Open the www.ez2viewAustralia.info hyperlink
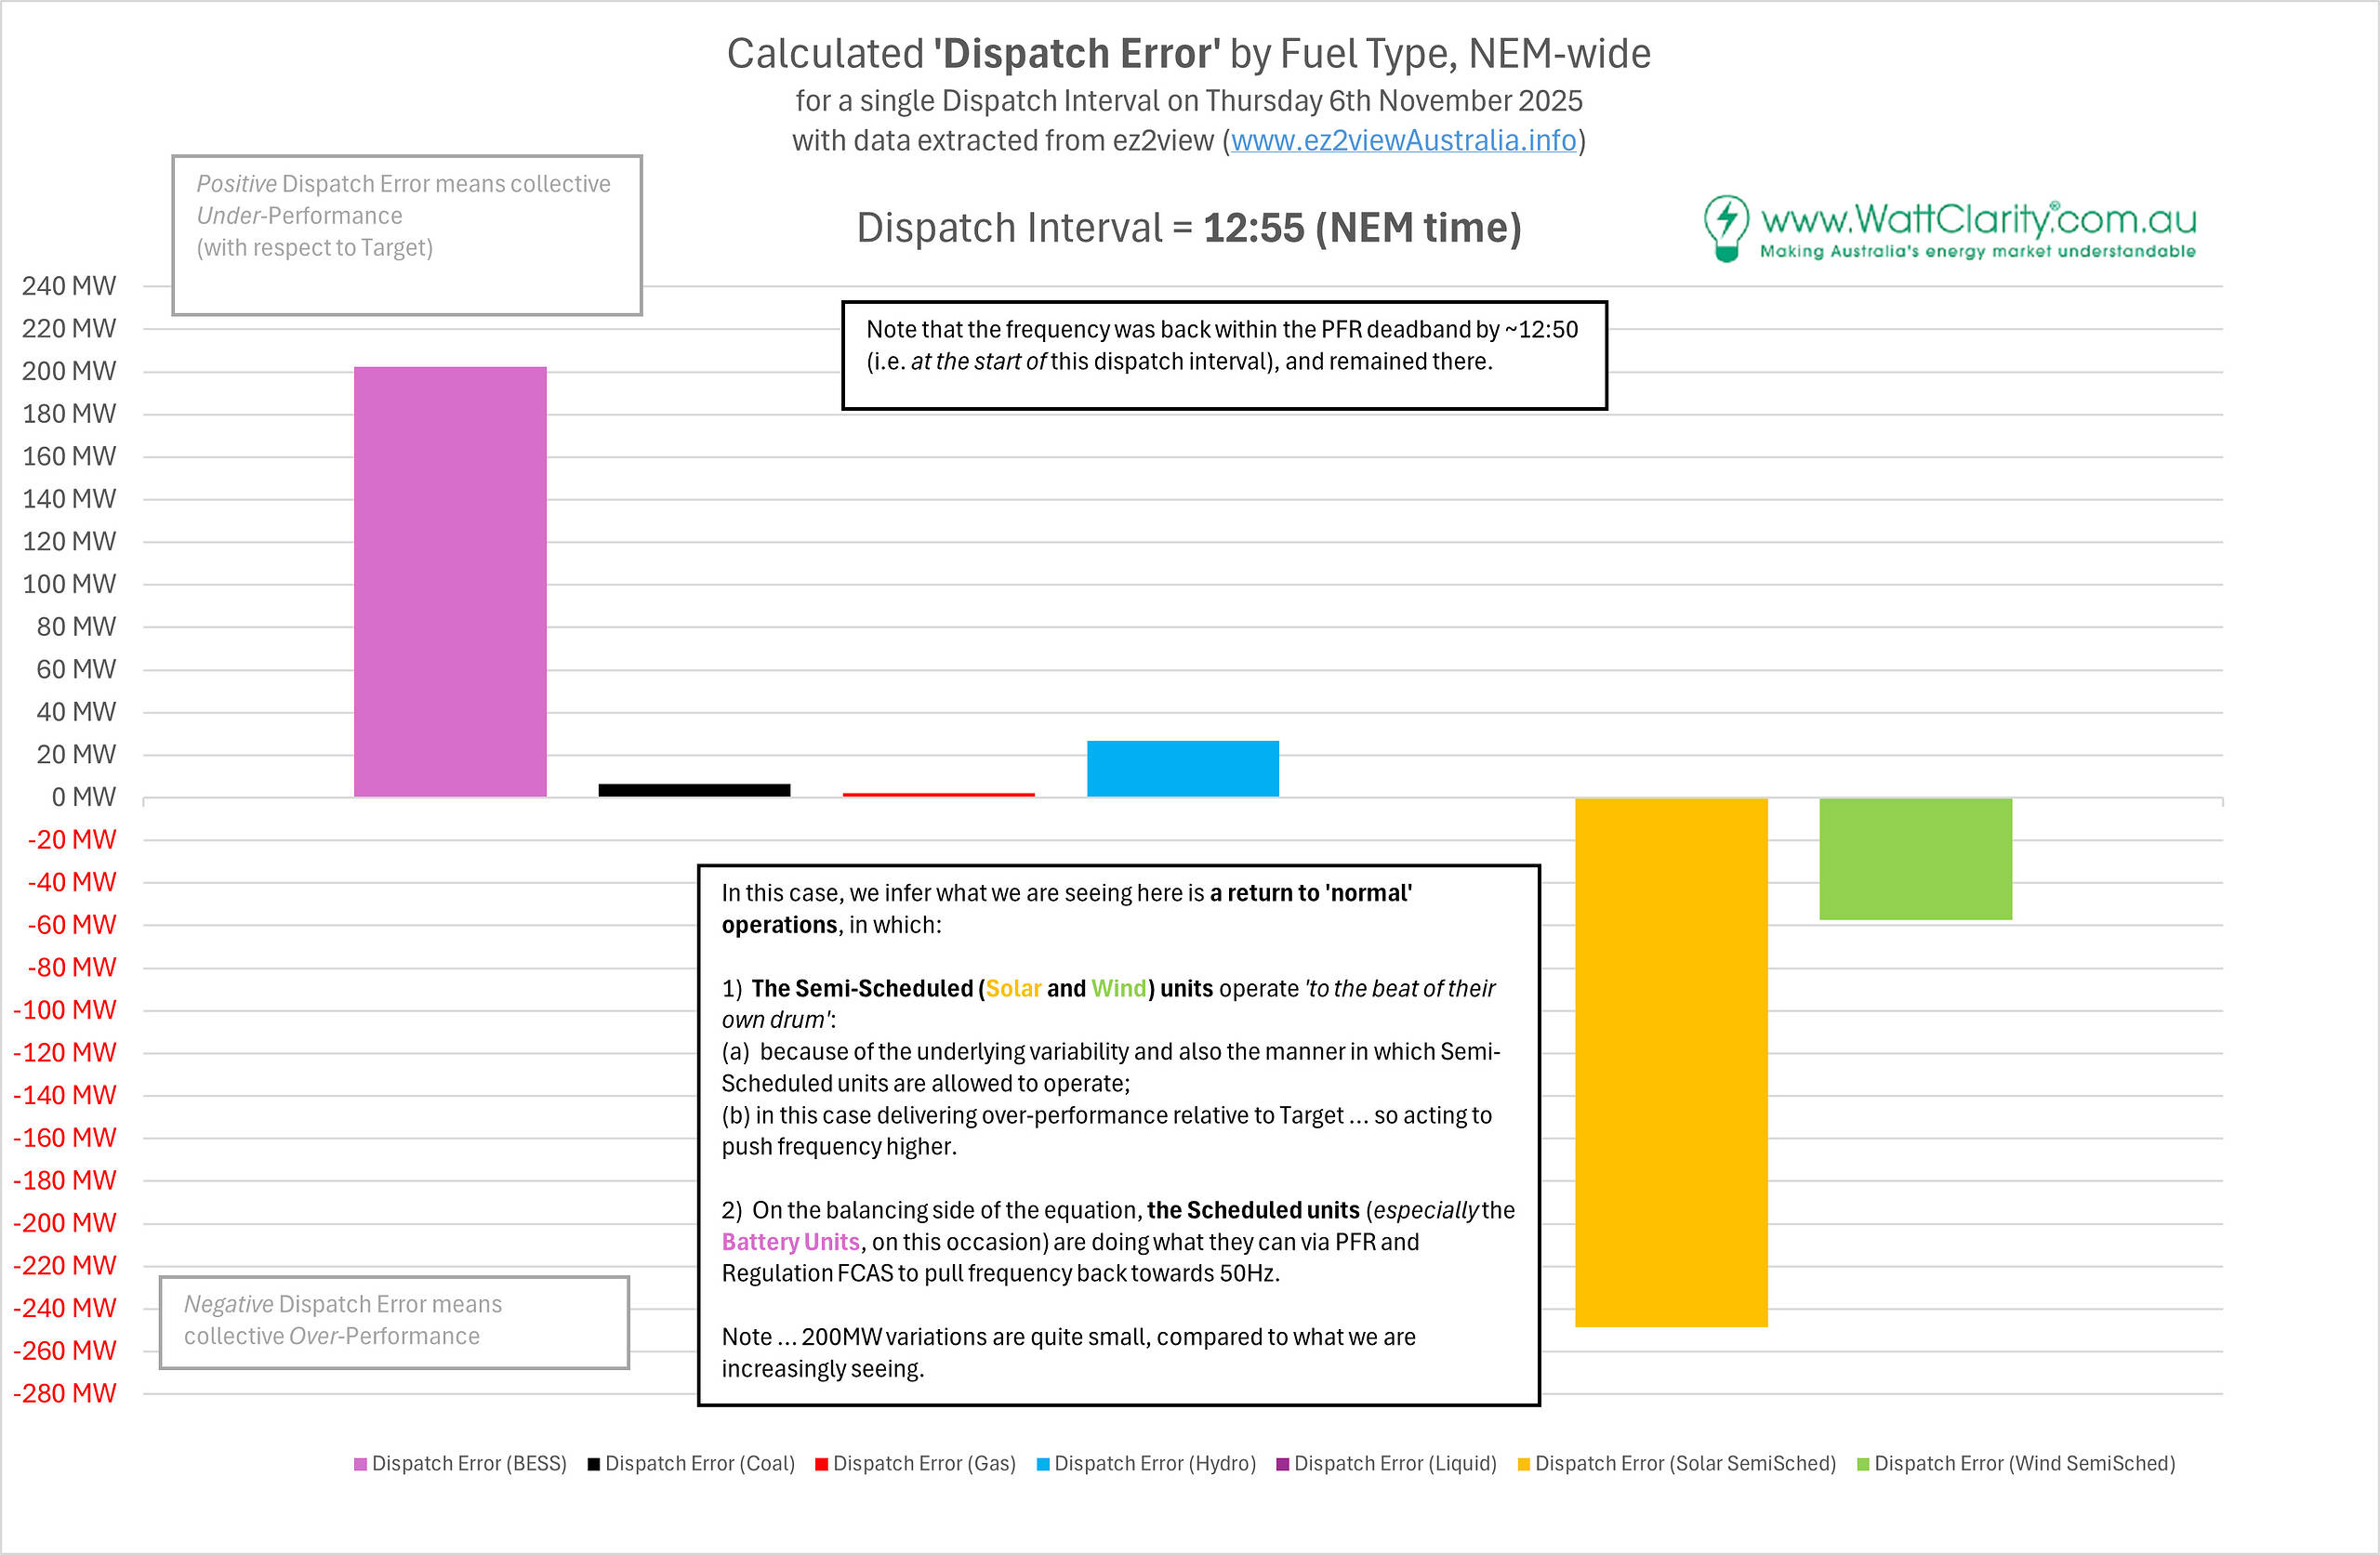Image resolution: width=2380 pixels, height=1555 pixels. [1402, 140]
